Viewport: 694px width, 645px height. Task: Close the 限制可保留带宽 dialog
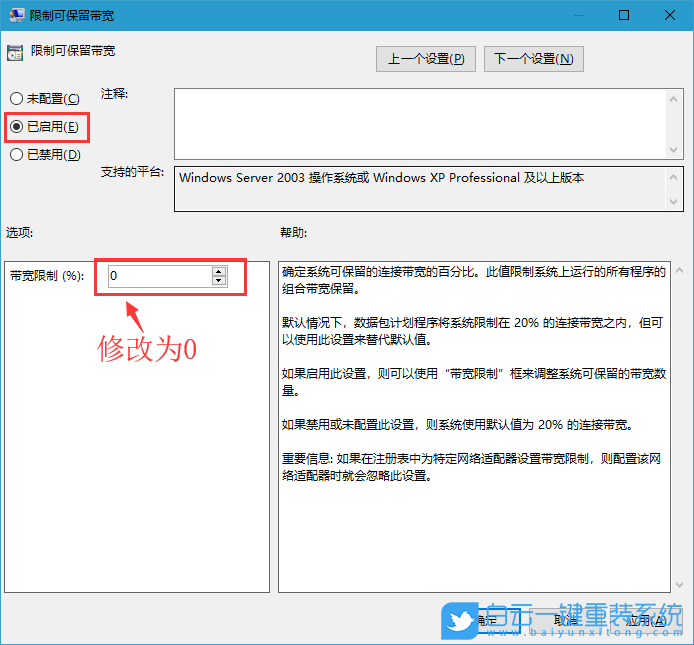pos(670,15)
